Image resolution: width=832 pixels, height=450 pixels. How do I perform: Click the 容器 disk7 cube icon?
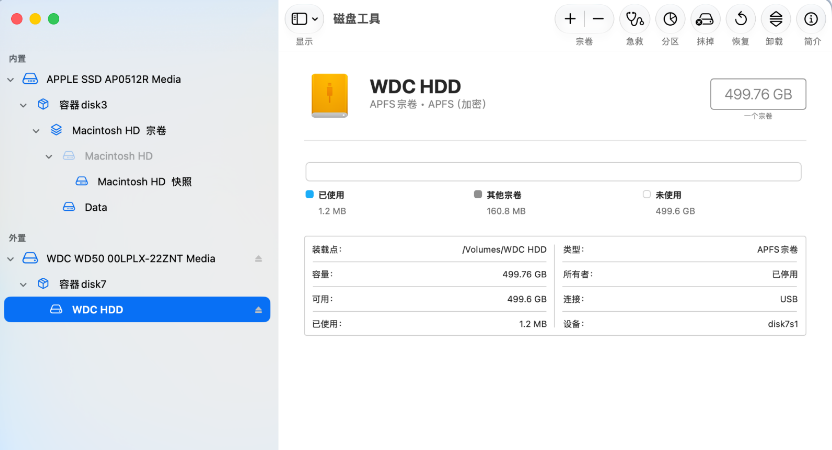pyautogui.click(x=43, y=283)
